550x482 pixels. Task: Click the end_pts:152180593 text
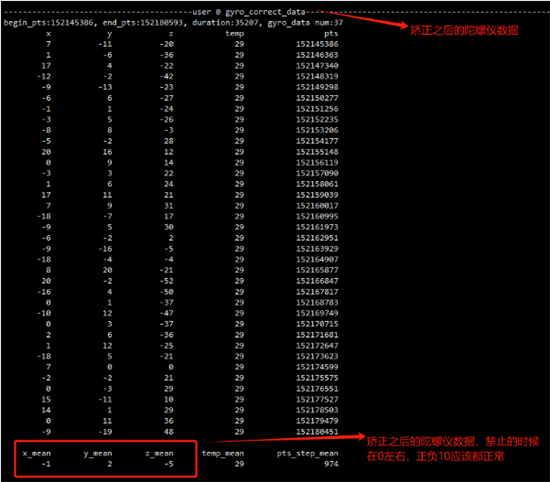pyautogui.click(x=143, y=23)
